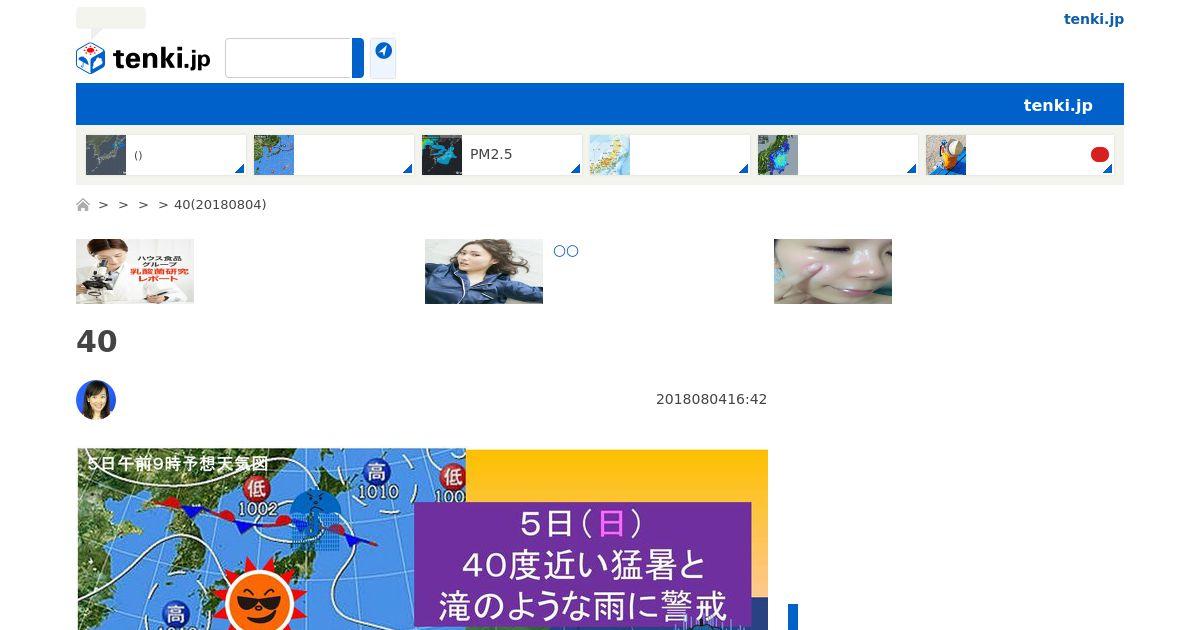The image size is (1200, 630).
Task: Expand the triangle on the rain radar tile
Action: click(x=912, y=169)
